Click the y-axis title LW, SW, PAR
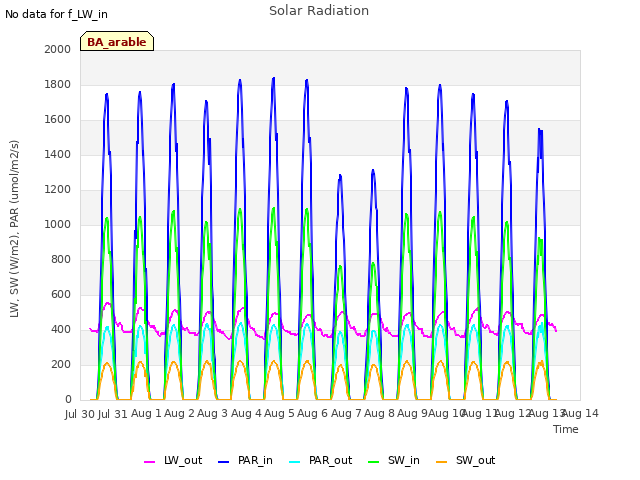This screenshot has width=640, height=480. click(x=15, y=229)
